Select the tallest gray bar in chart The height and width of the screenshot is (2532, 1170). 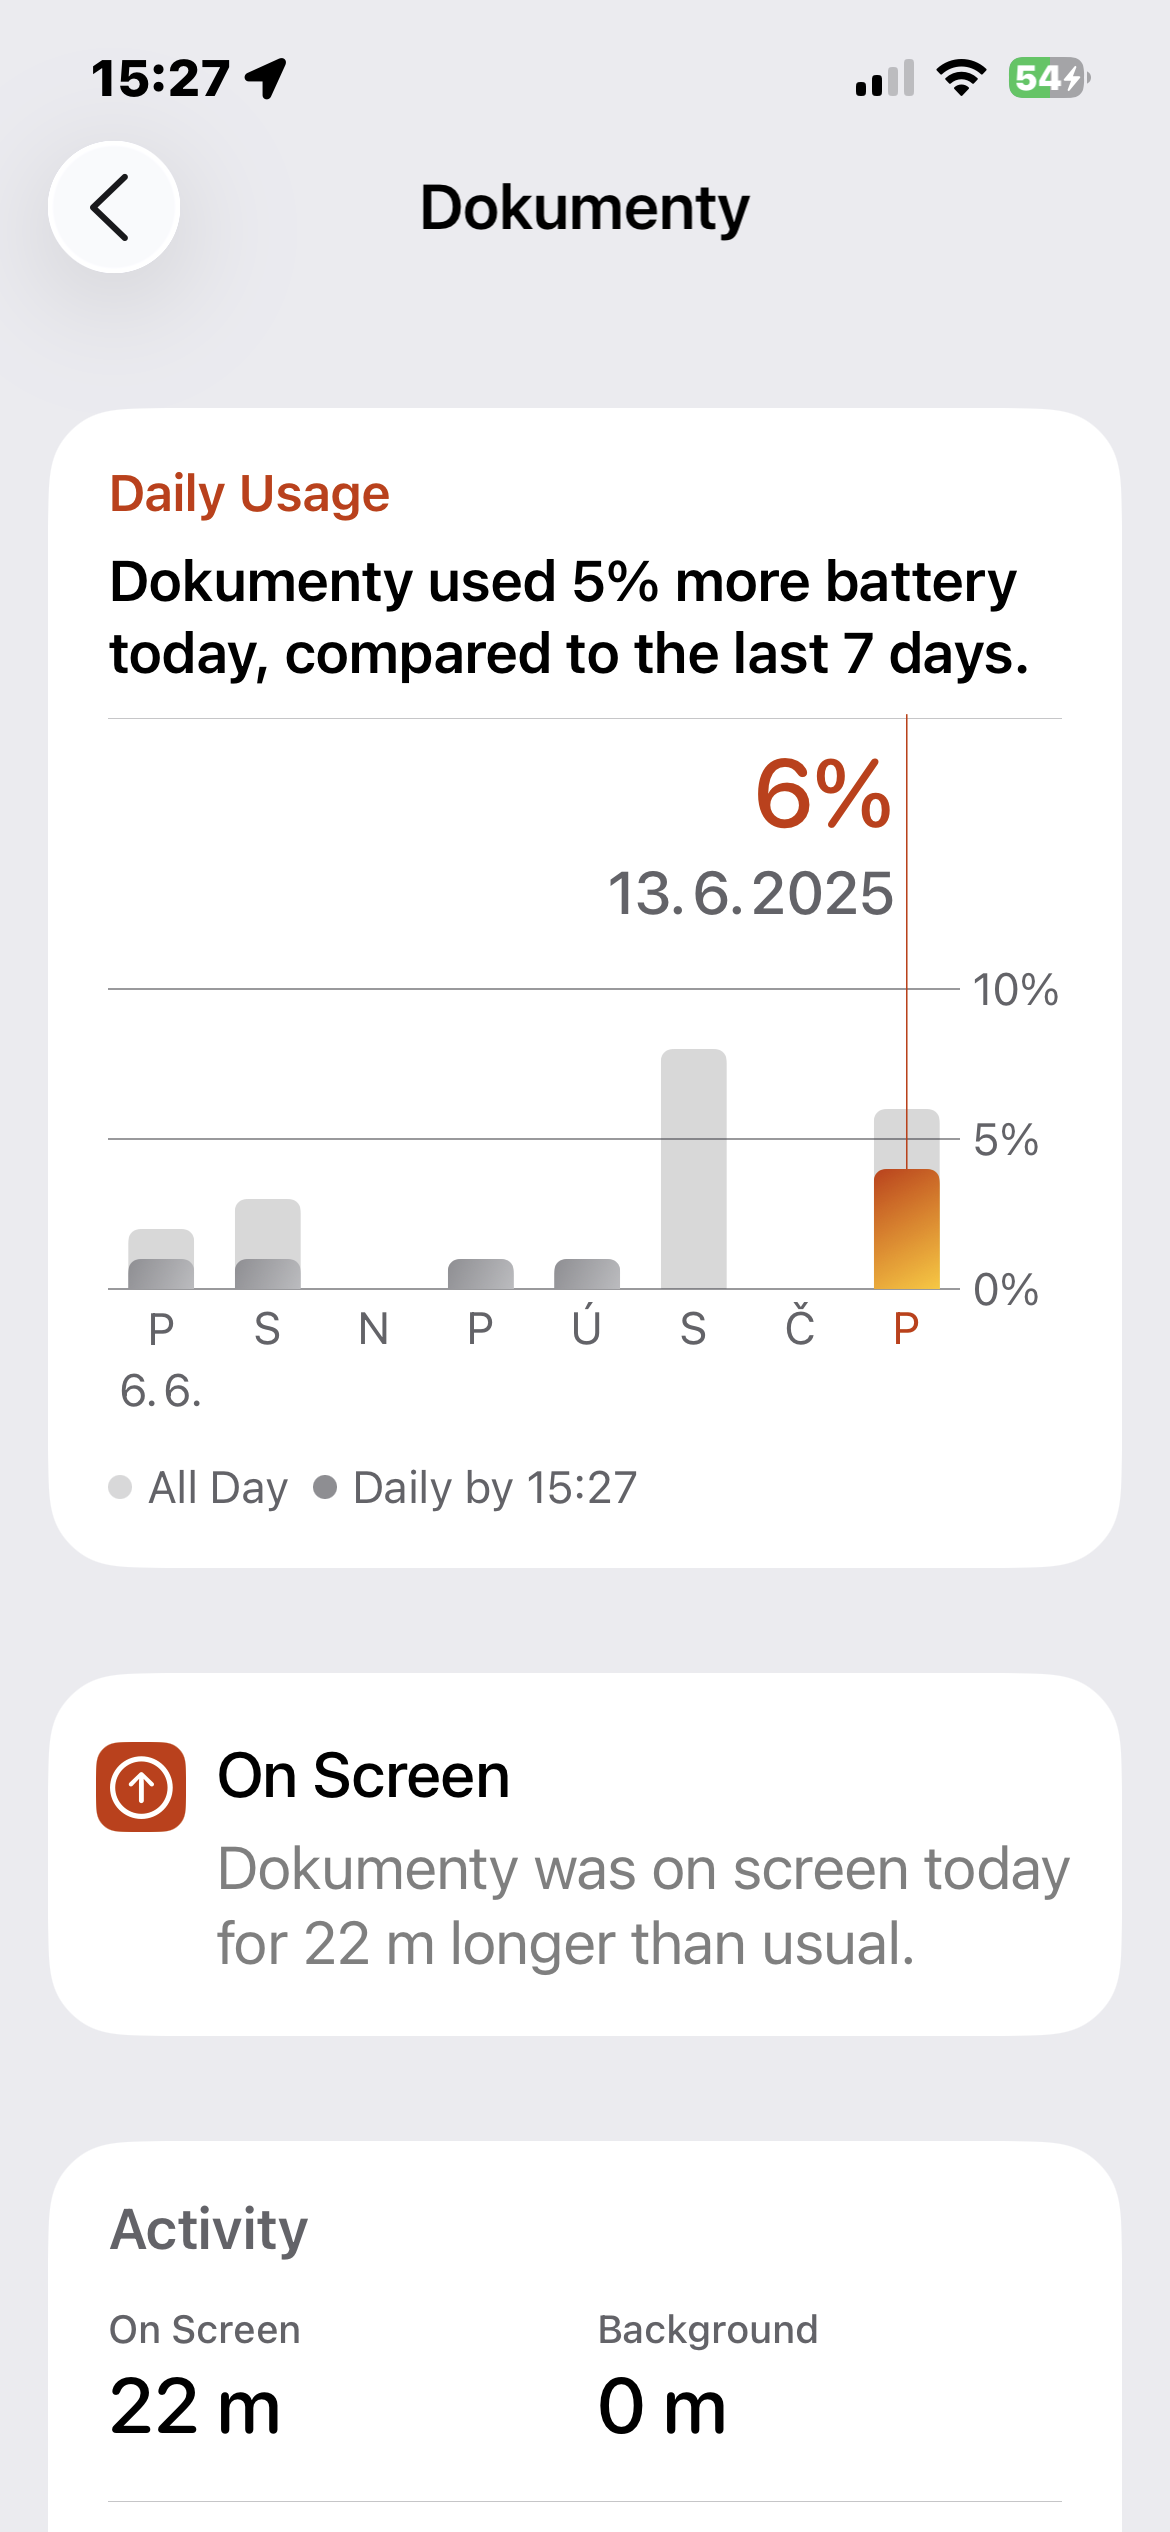point(693,1168)
